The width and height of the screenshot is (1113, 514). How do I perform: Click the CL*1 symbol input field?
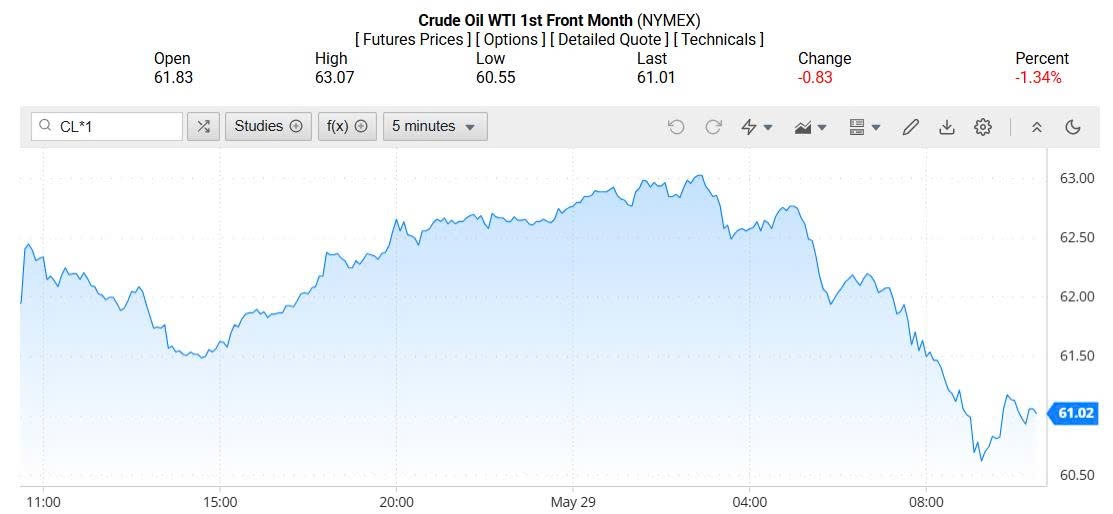(x=115, y=126)
